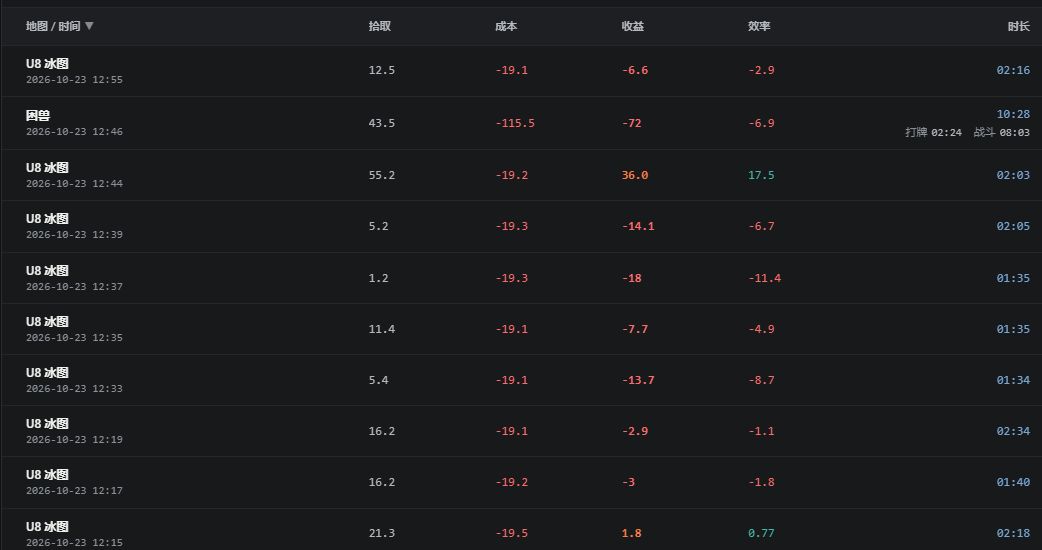Click timestamp 2026-10-23 12:46
The width and height of the screenshot is (1042, 550).
(74, 132)
